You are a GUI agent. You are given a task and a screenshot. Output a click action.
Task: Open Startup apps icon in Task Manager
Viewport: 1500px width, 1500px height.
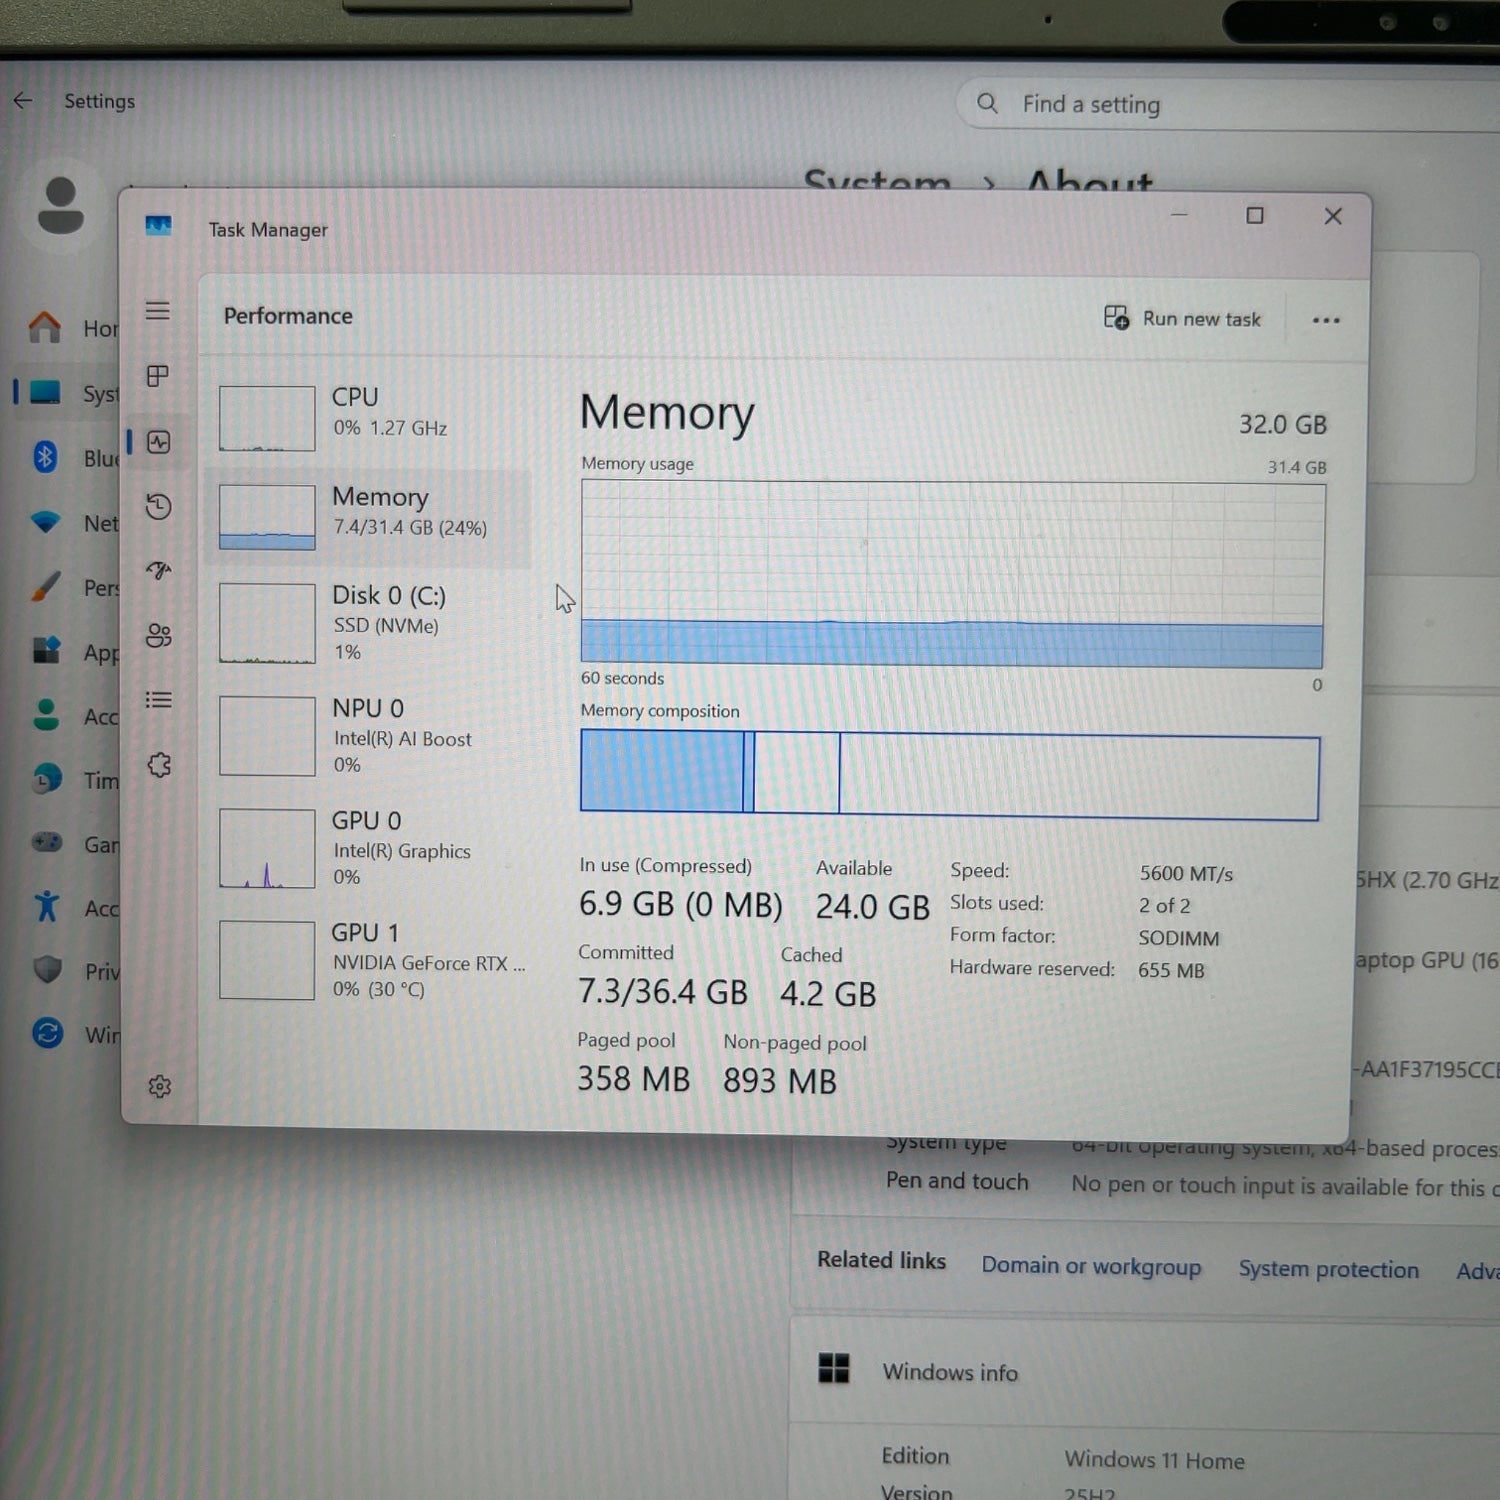point(158,570)
